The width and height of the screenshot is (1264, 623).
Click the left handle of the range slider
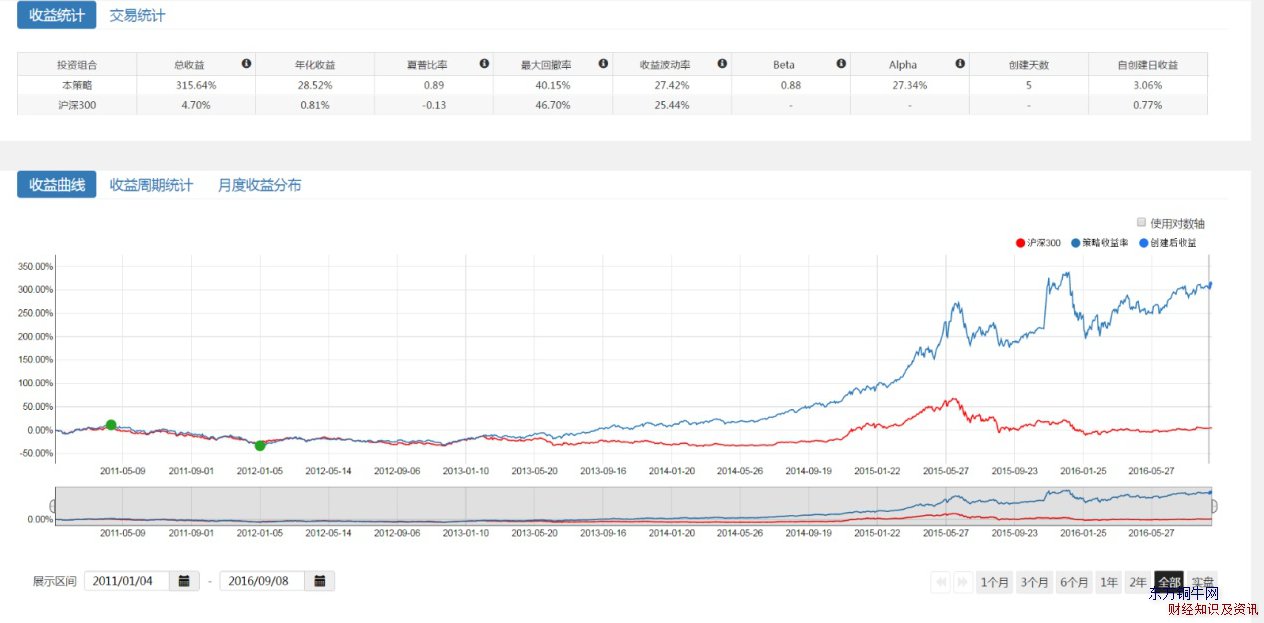(x=54, y=506)
